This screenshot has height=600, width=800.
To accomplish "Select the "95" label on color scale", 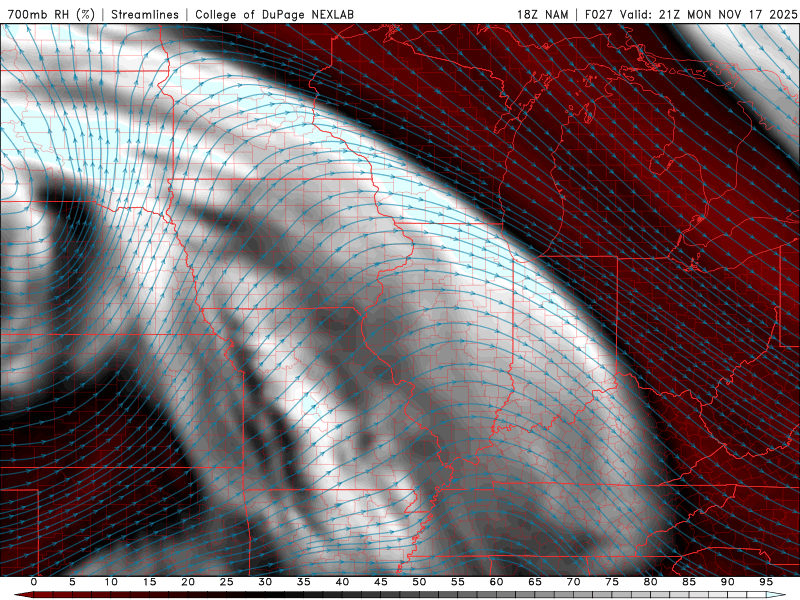I will coord(766,582).
